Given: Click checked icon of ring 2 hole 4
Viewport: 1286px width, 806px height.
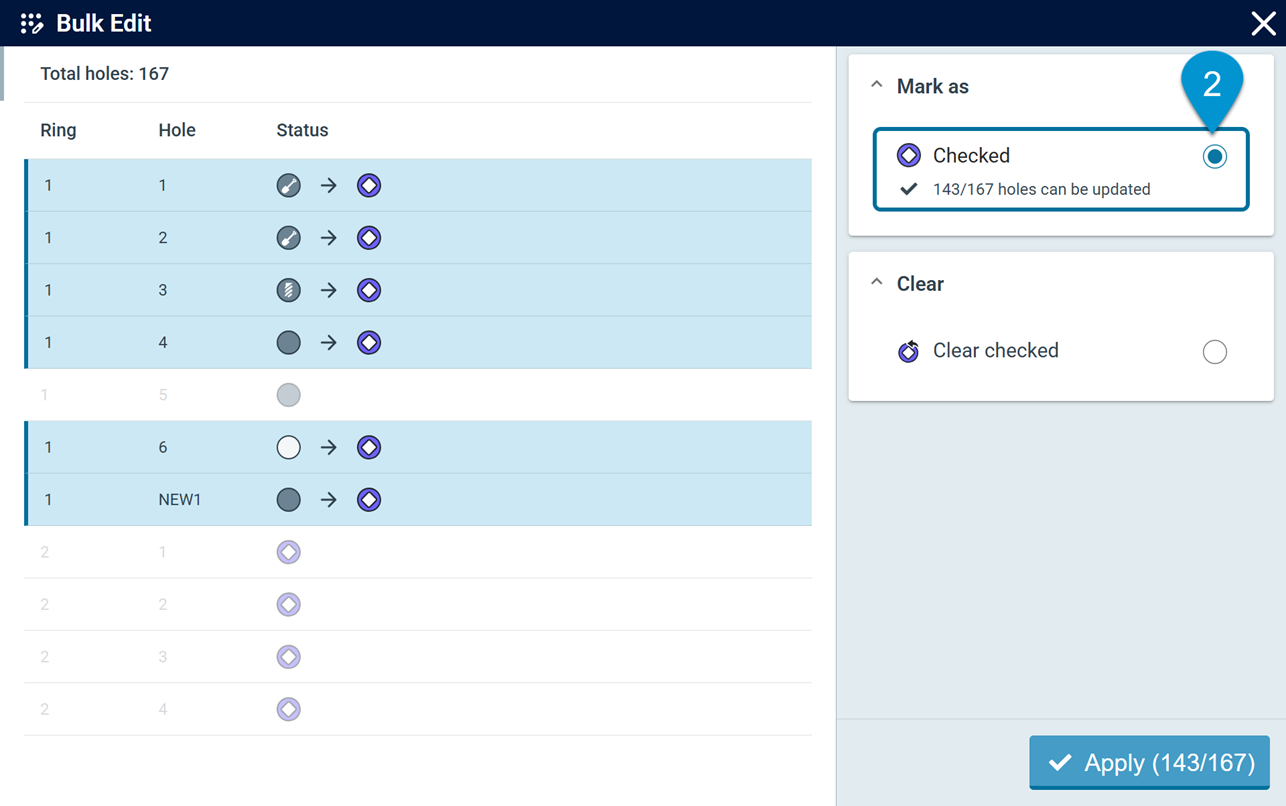Looking at the screenshot, I should (x=288, y=709).
